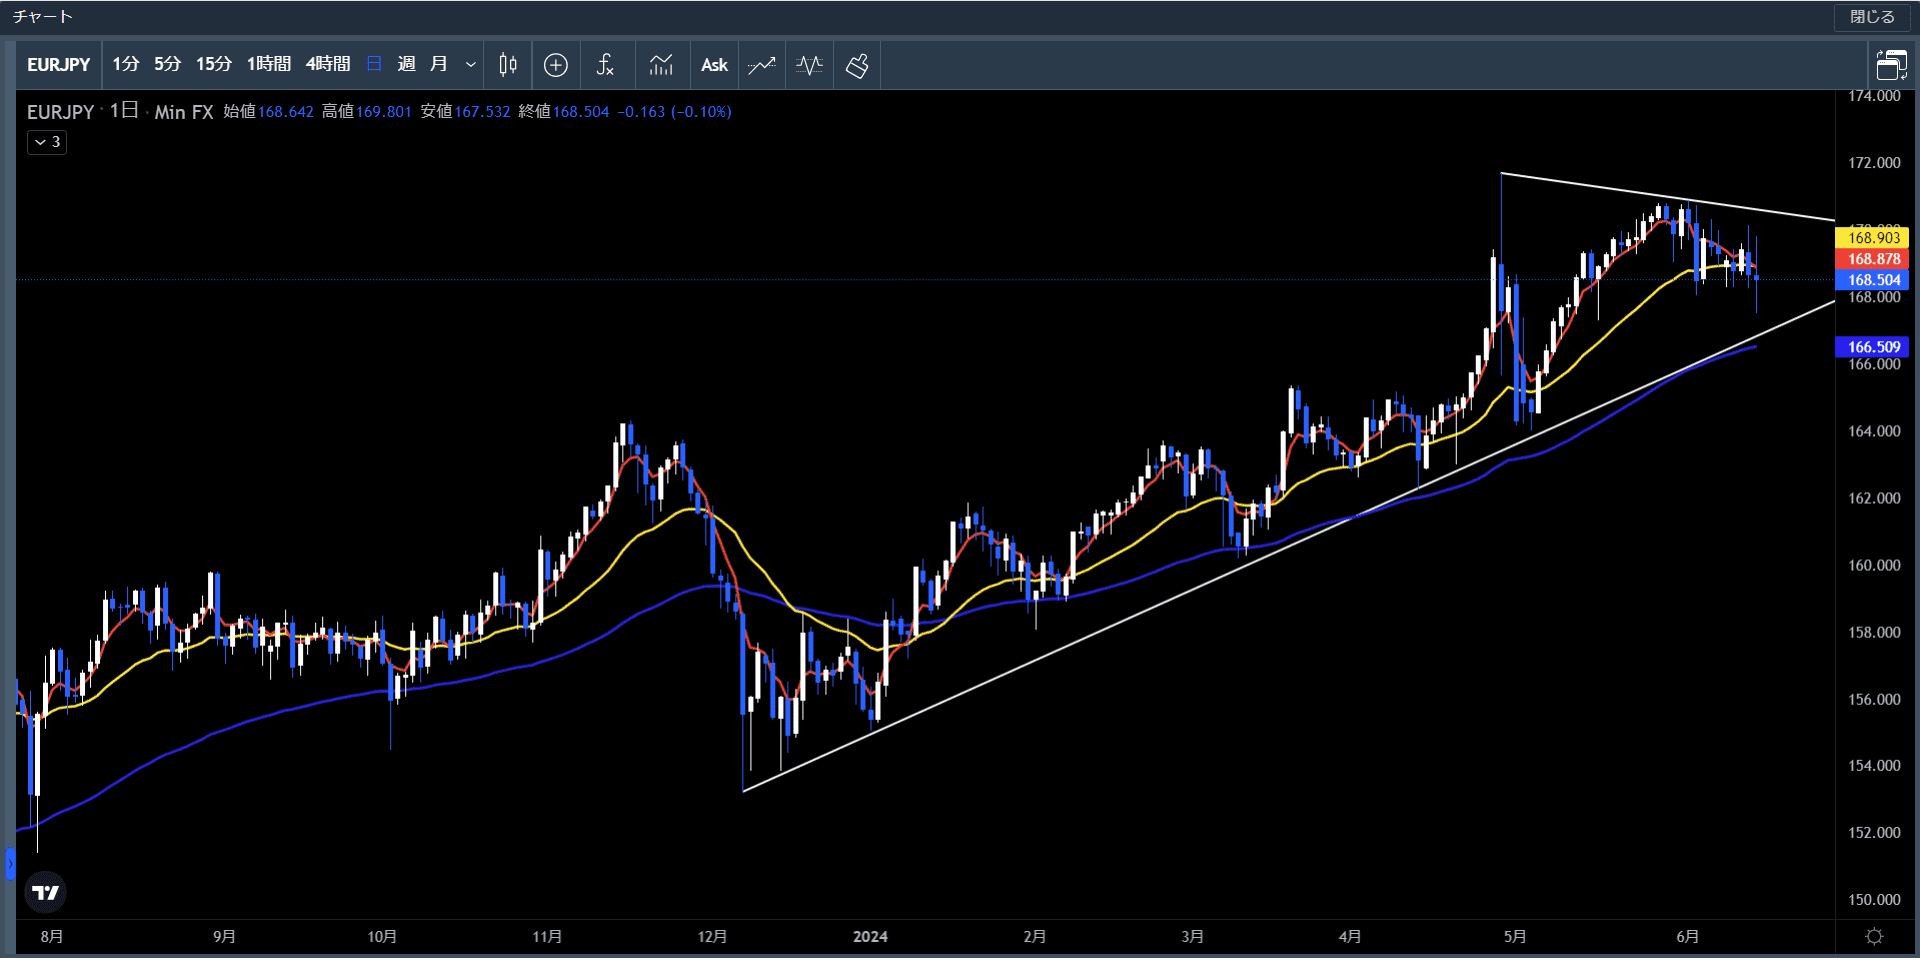Viewport: 1920px width, 958px height.
Task: Click the 150.000 price axis label
Action: [1874, 899]
